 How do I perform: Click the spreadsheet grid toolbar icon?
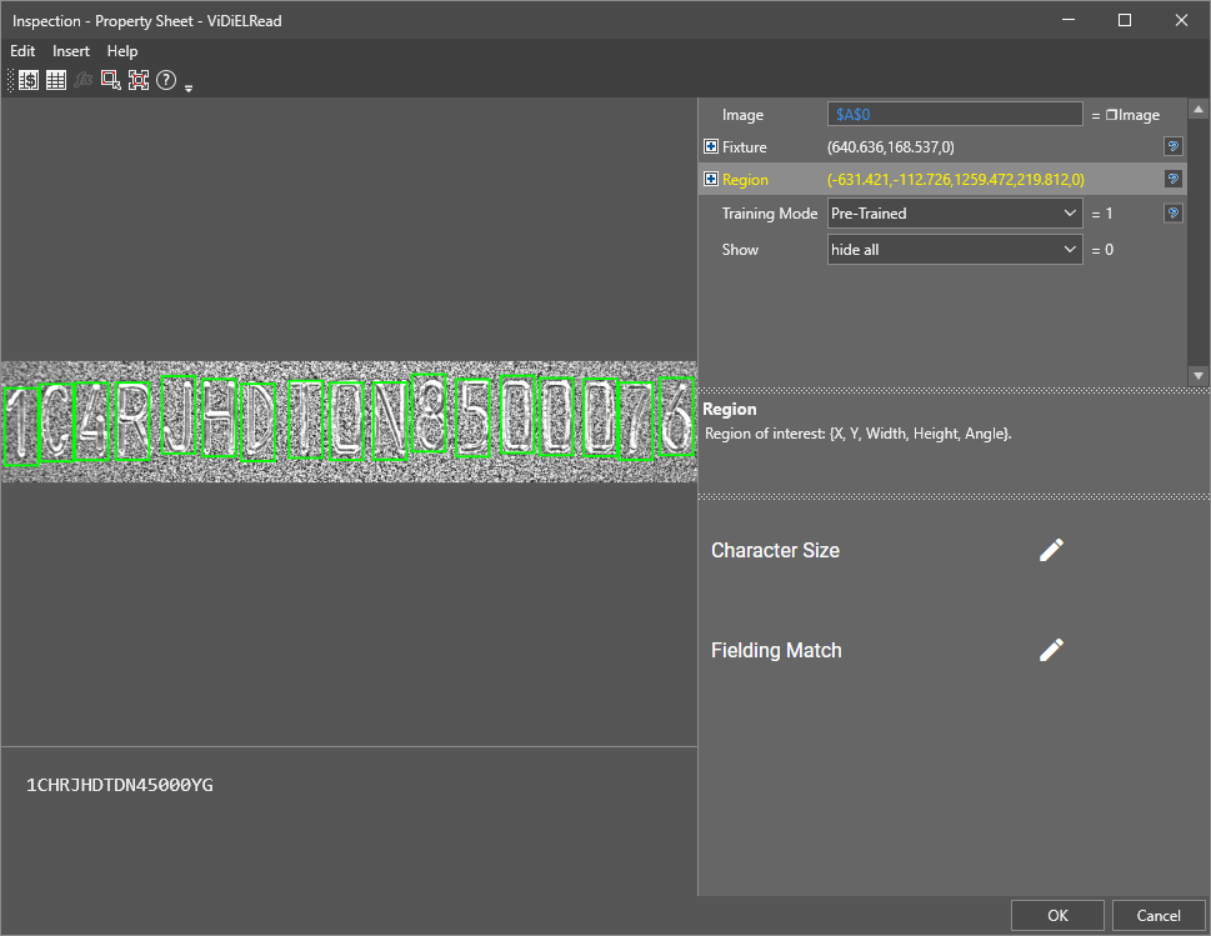point(56,81)
